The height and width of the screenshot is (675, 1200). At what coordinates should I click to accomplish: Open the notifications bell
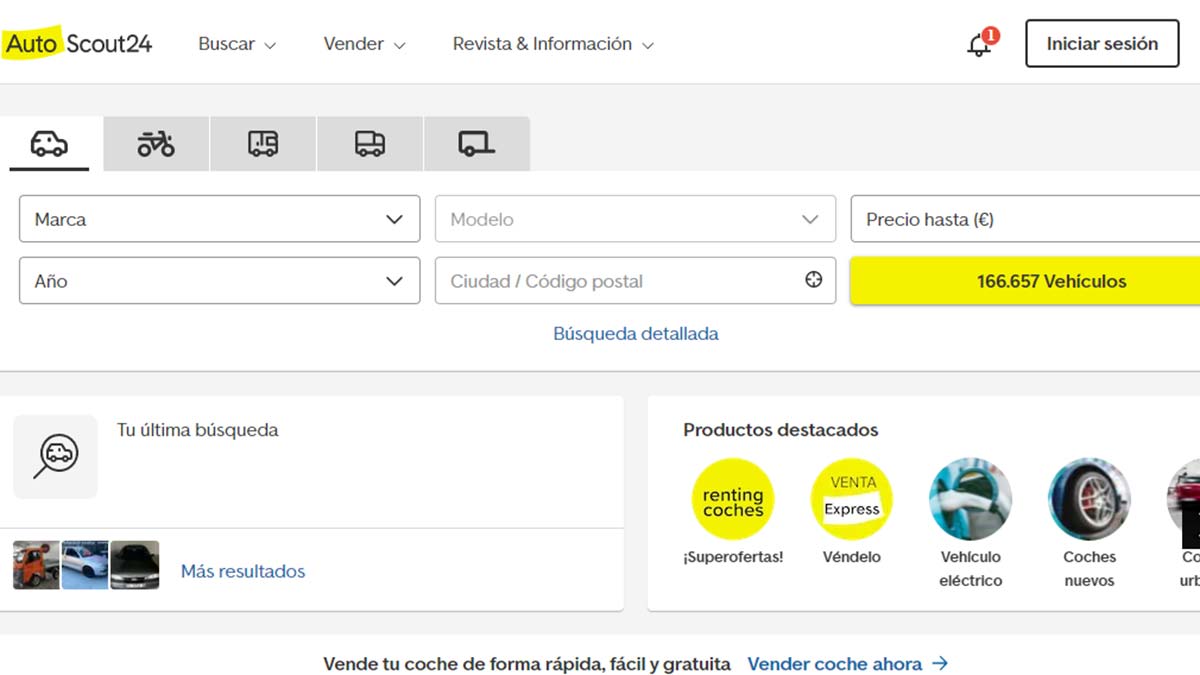979,45
